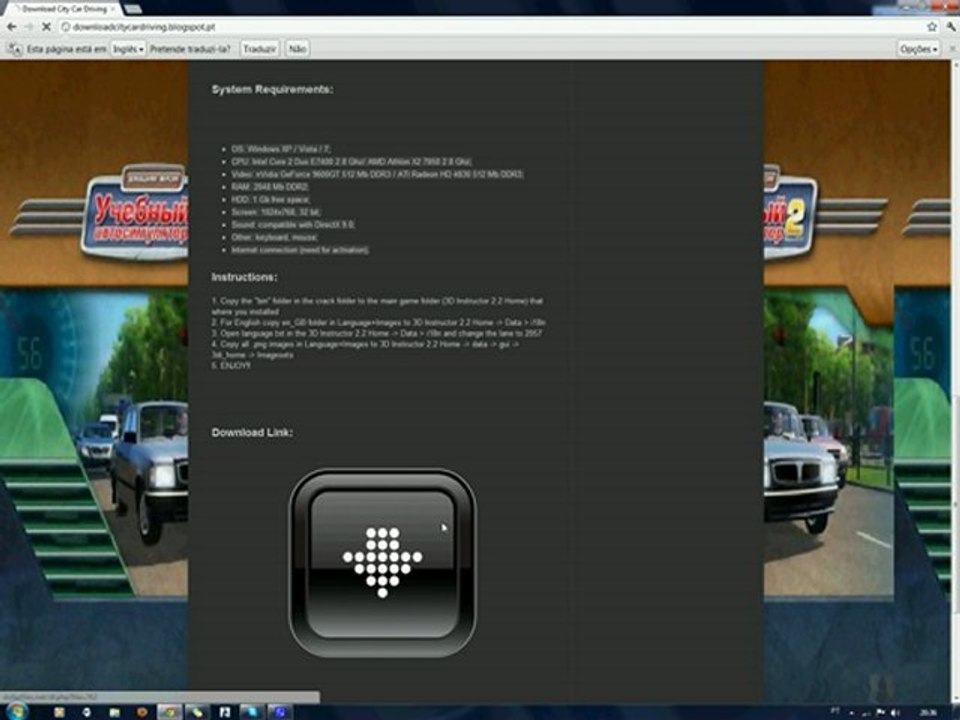Open the Windows Start menu

point(16,712)
